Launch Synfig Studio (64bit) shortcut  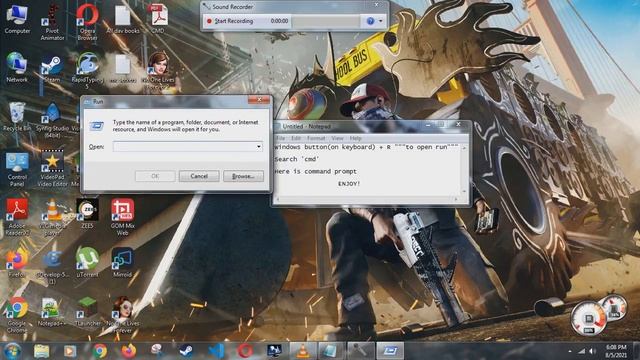pos(52,120)
